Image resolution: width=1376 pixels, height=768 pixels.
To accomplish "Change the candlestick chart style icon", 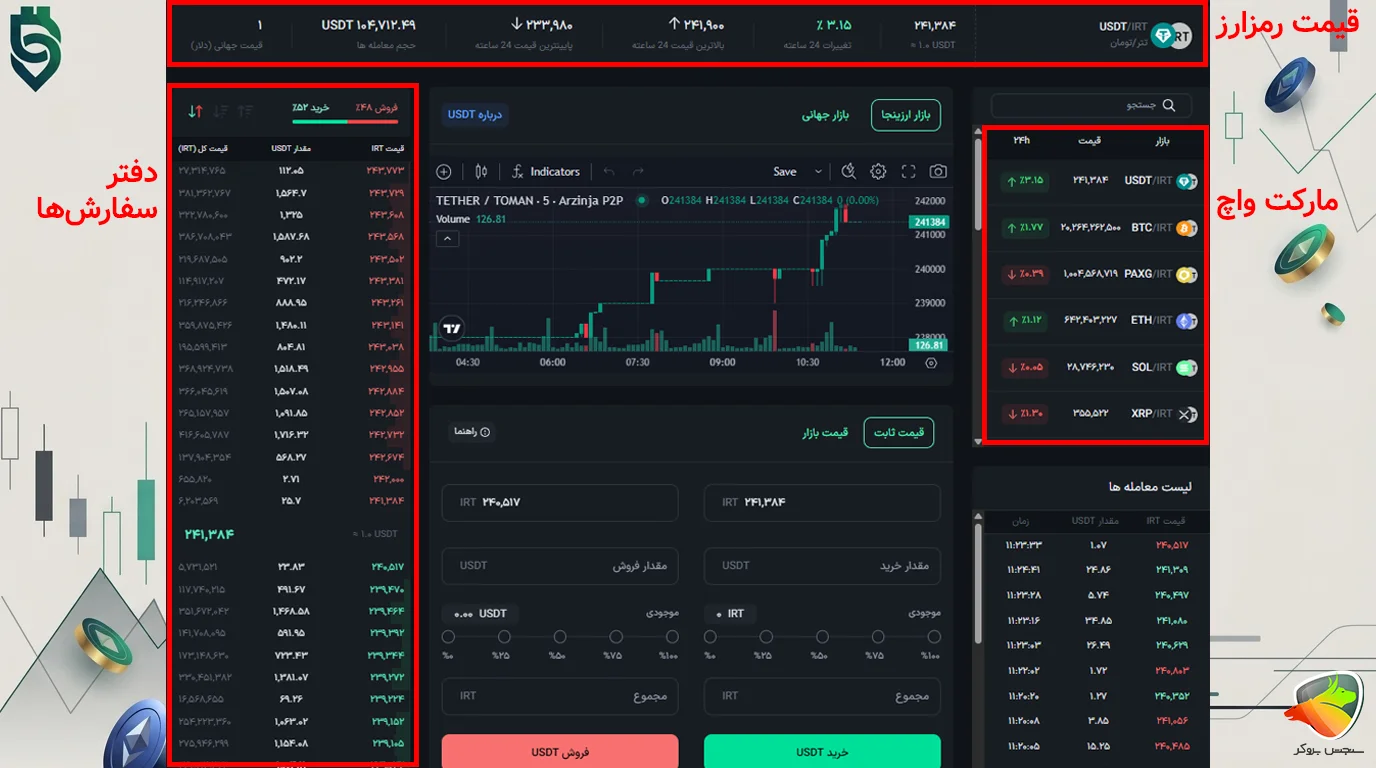I will (481, 172).
